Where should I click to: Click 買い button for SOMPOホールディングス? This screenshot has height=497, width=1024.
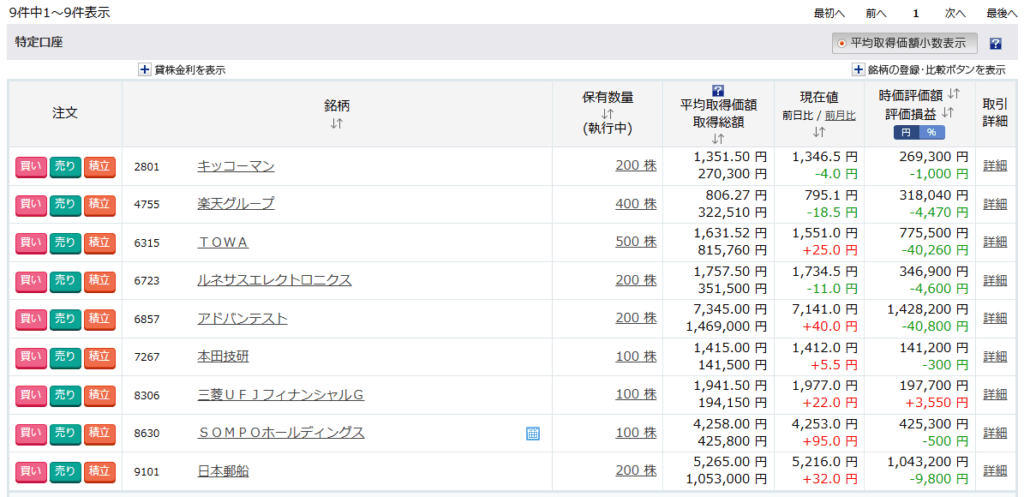point(31,434)
